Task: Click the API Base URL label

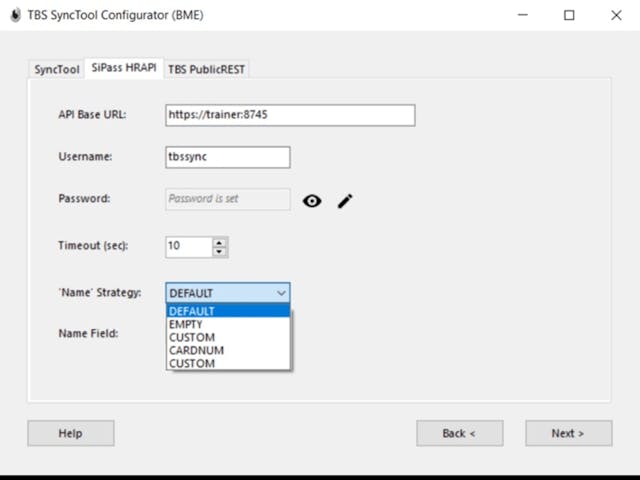Action: [x=92, y=115]
